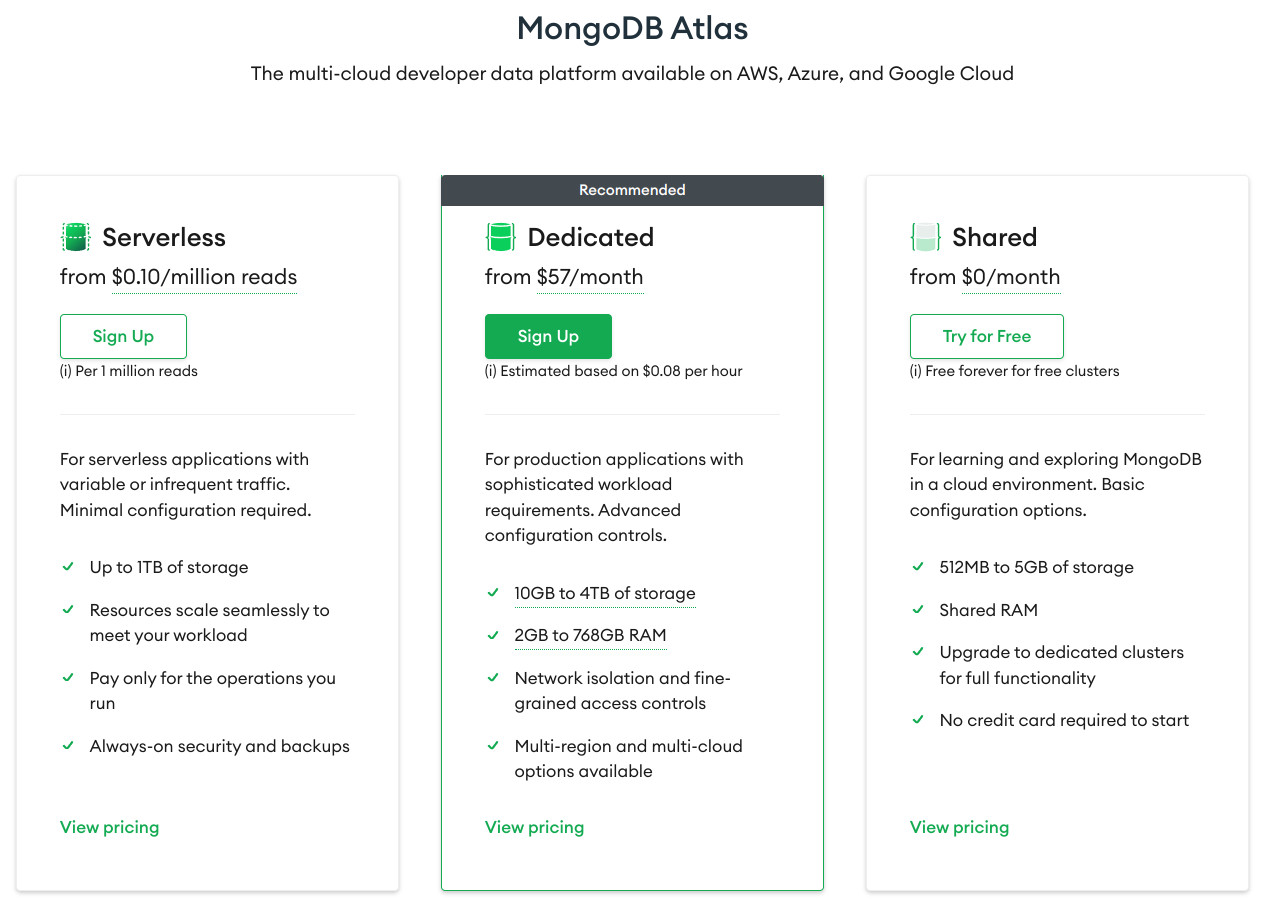Click the checkmark beside 'Up to 1TB of storage'
This screenshot has width=1263, height=899.
(x=68, y=566)
